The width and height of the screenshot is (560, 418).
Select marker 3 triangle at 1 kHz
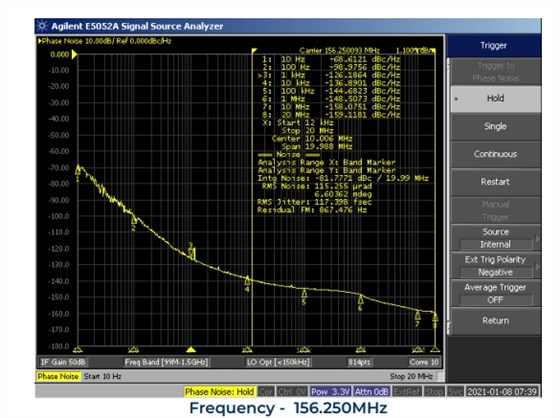click(x=191, y=252)
